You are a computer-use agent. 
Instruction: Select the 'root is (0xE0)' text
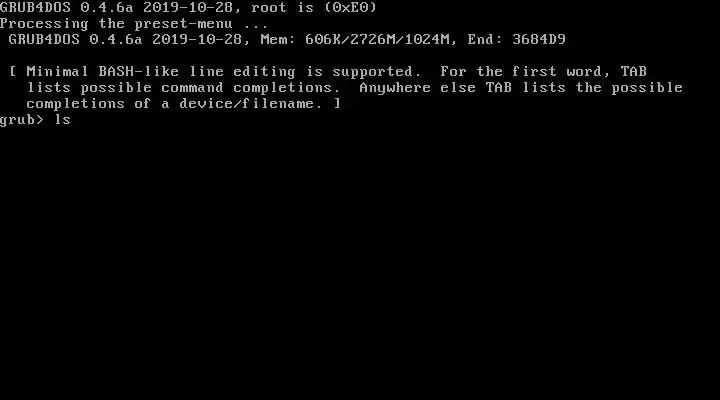tap(314, 7)
